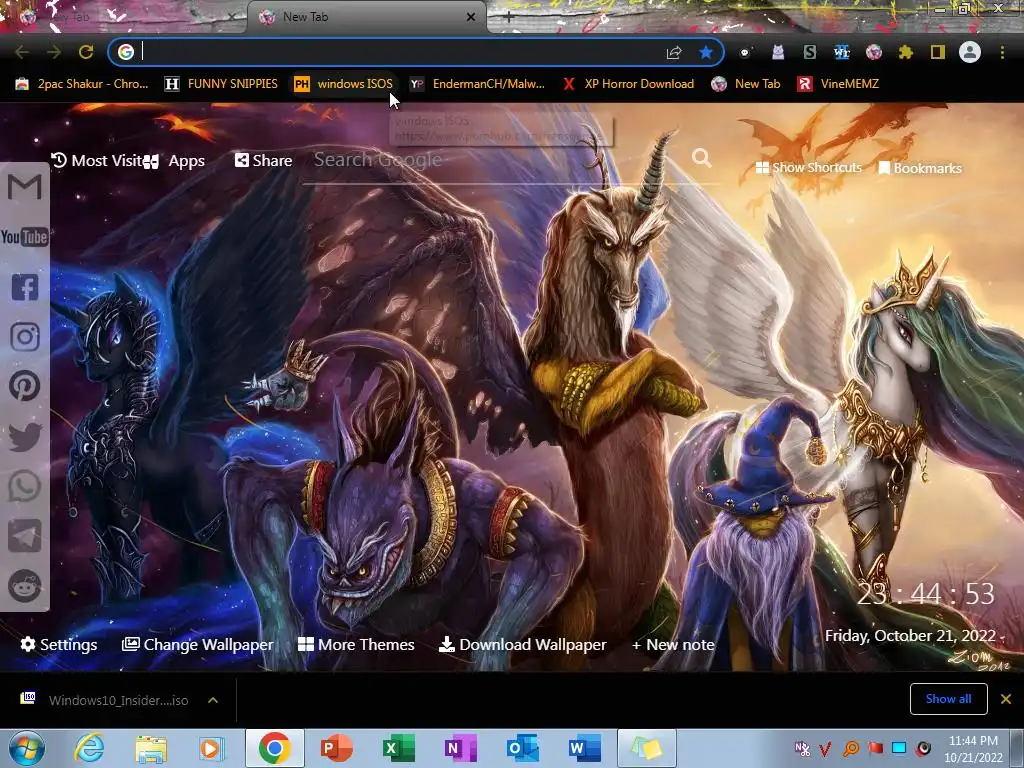Open the YouTube sidebar shortcut
The width and height of the screenshot is (1024, 768).
[25, 236]
